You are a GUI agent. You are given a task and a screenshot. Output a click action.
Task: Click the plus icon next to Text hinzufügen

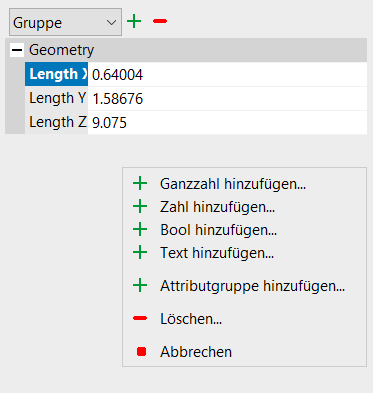pyautogui.click(x=140, y=253)
